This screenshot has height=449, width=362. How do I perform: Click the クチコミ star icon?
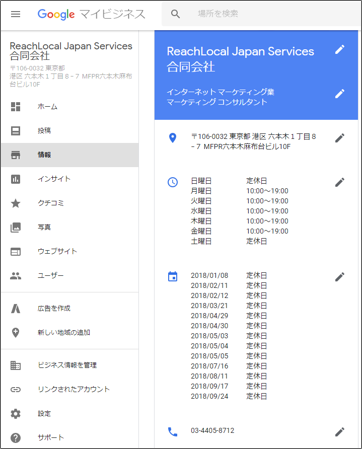(16, 203)
